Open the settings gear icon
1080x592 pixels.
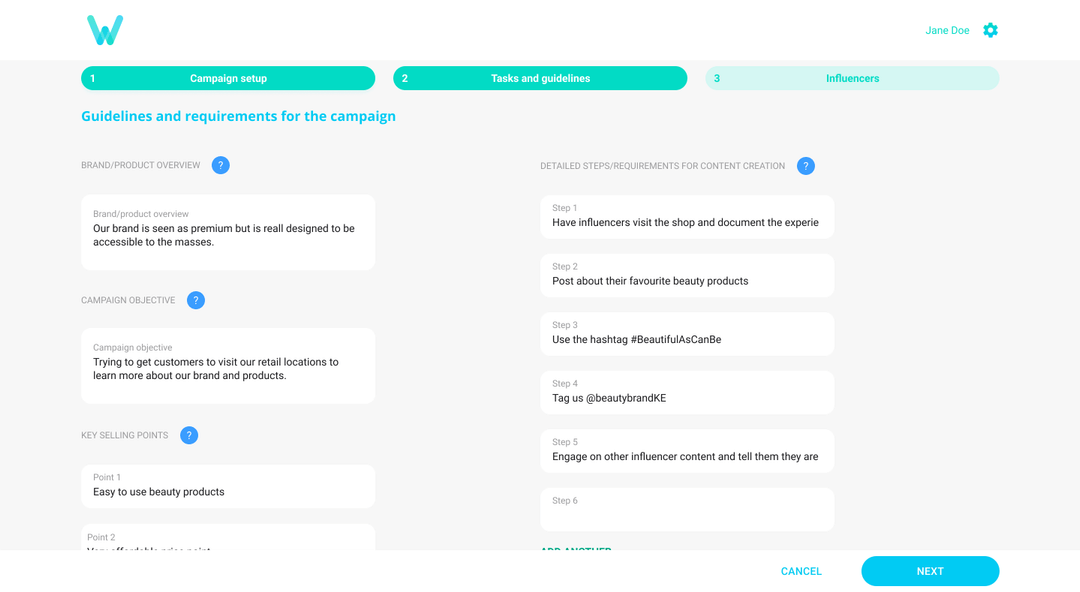tap(990, 30)
